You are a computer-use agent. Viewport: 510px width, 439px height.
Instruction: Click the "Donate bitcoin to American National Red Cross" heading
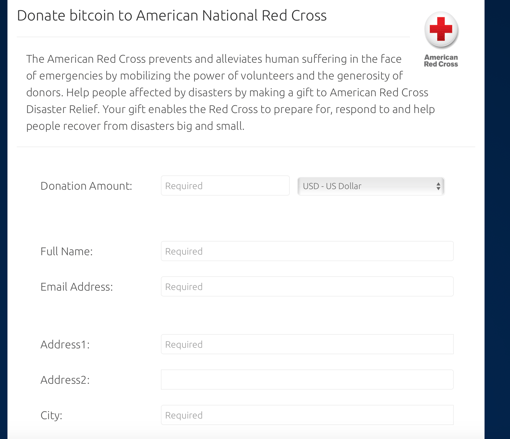172,16
